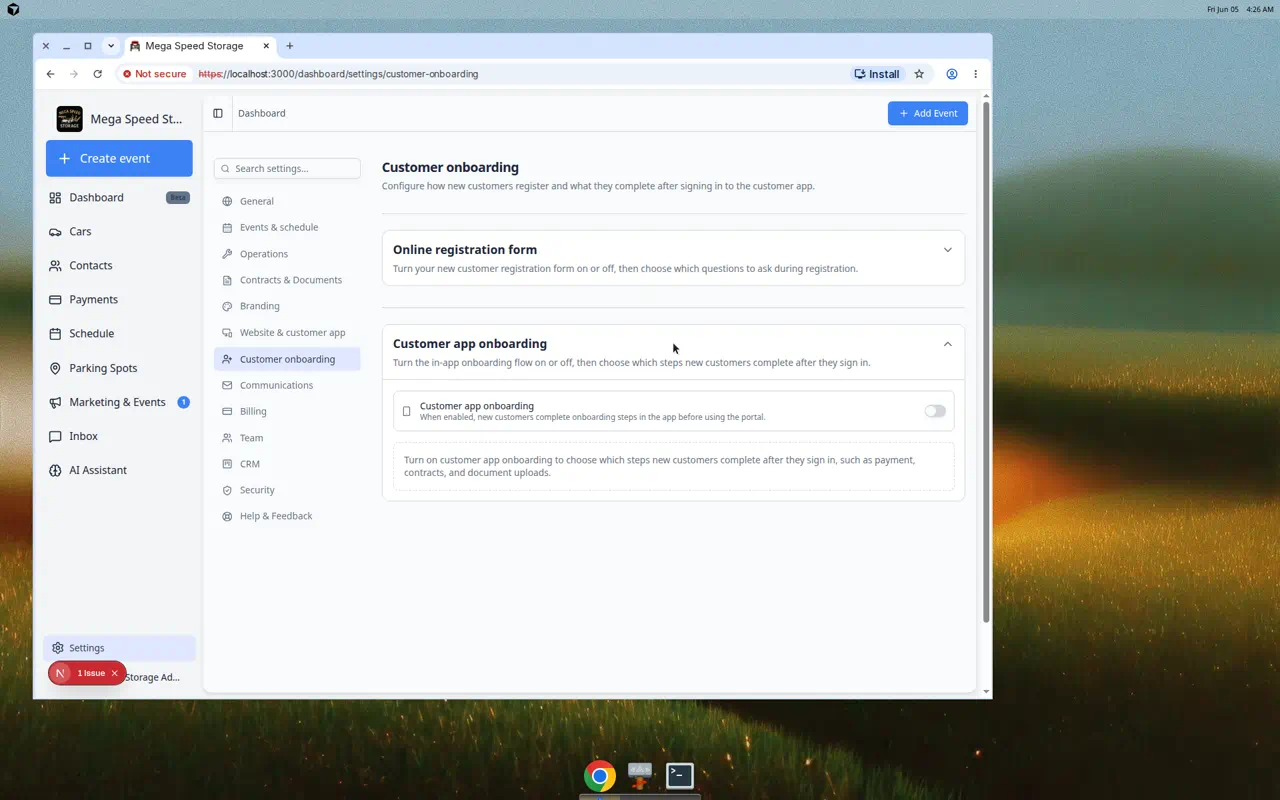Click the AI Assistant icon

pyautogui.click(x=55, y=470)
